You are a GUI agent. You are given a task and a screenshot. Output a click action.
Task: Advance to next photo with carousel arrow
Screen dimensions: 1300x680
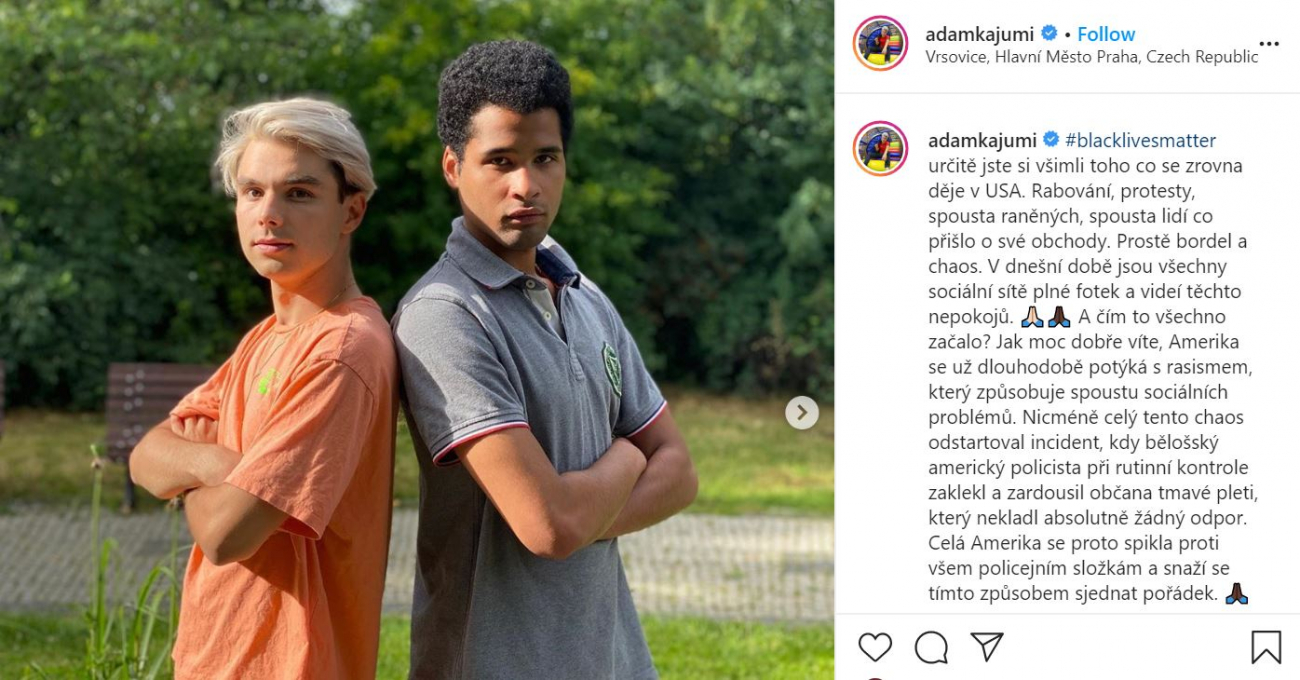[x=802, y=412]
